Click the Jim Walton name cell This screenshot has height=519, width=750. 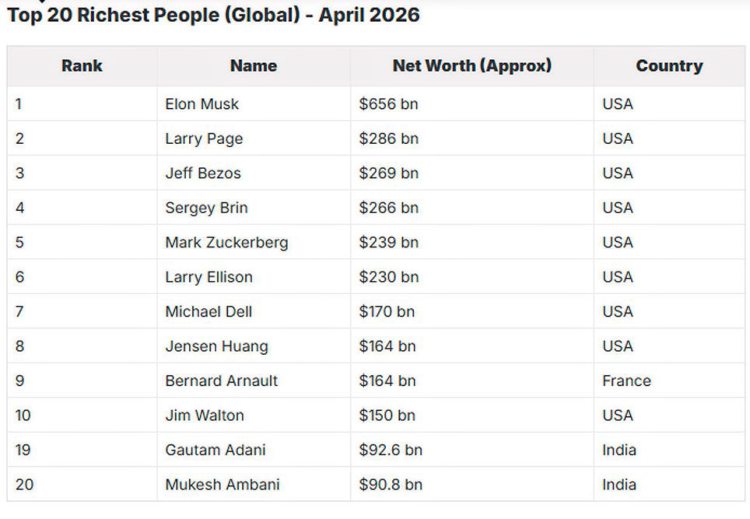click(x=204, y=415)
